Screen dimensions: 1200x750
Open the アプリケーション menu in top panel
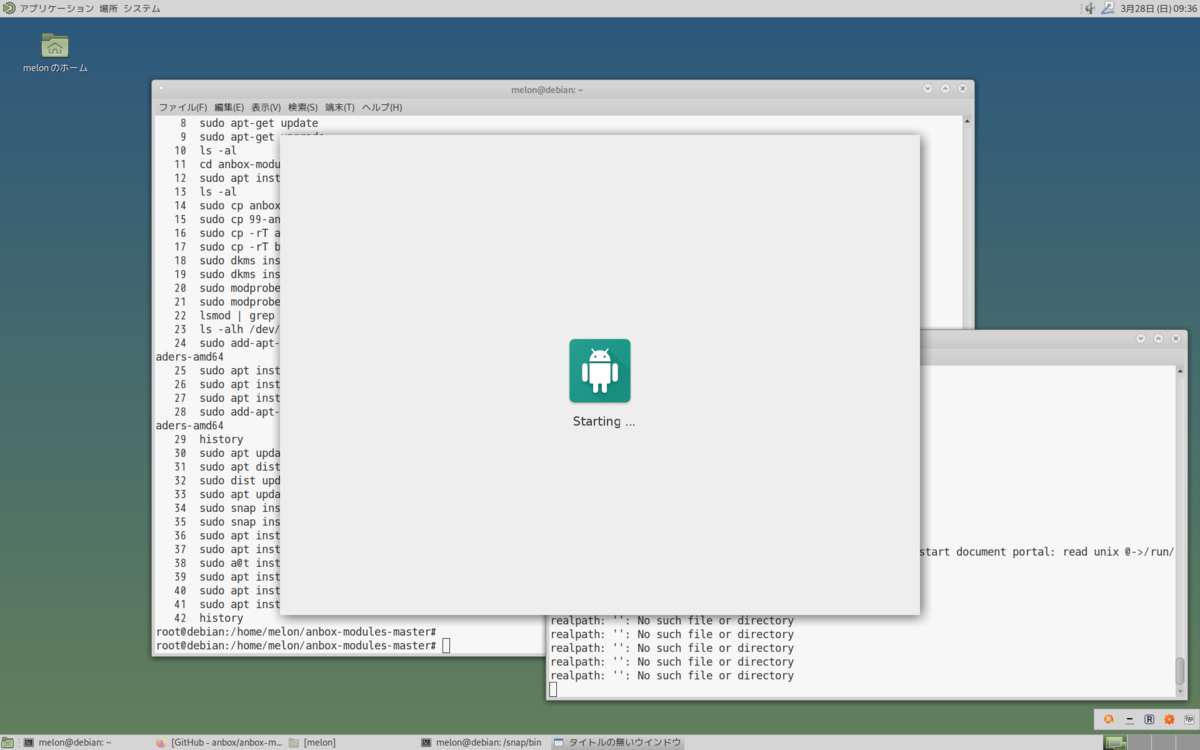[57, 8]
